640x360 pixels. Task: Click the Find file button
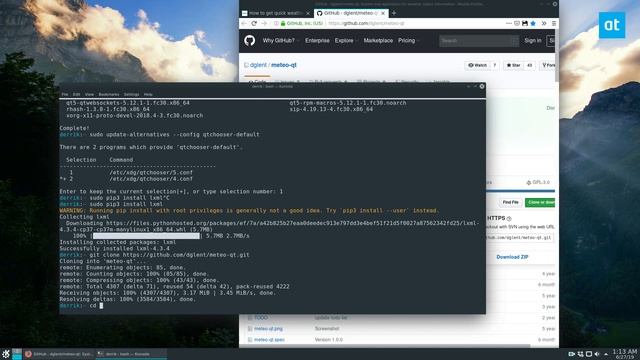tap(510, 202)
